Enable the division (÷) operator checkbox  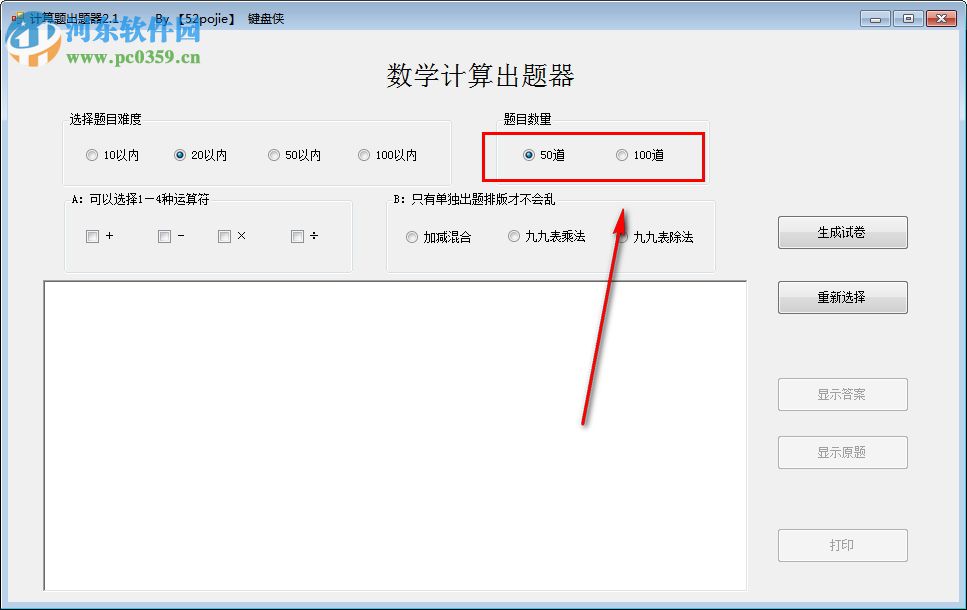[296, 236]
